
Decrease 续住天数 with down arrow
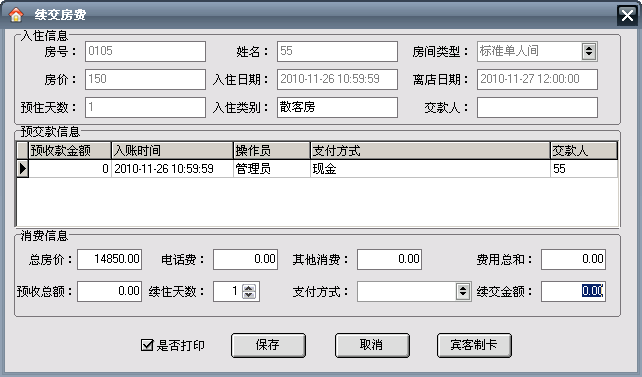tap(249, 295)
